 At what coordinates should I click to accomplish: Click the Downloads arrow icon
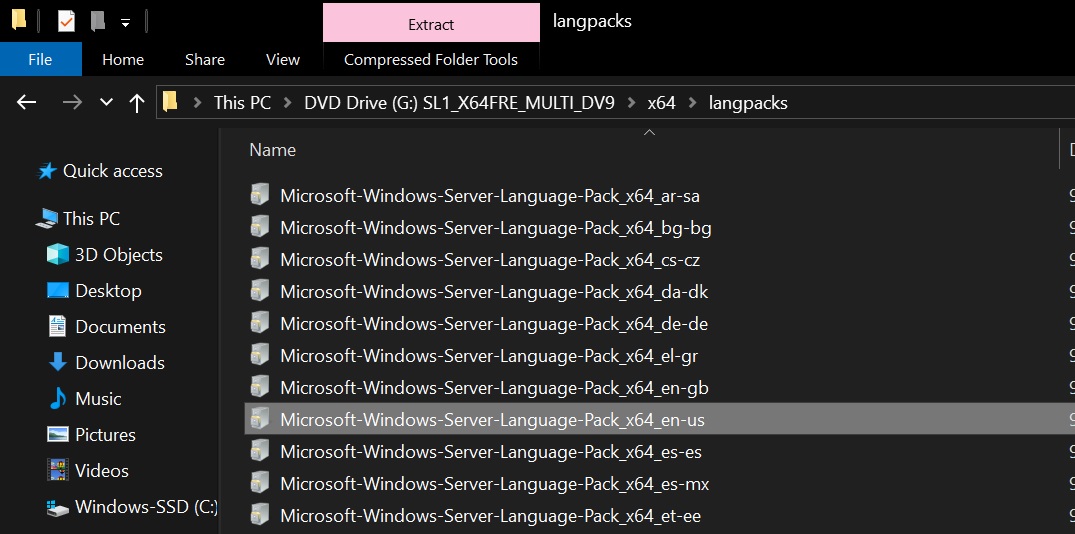coord(58,363)
